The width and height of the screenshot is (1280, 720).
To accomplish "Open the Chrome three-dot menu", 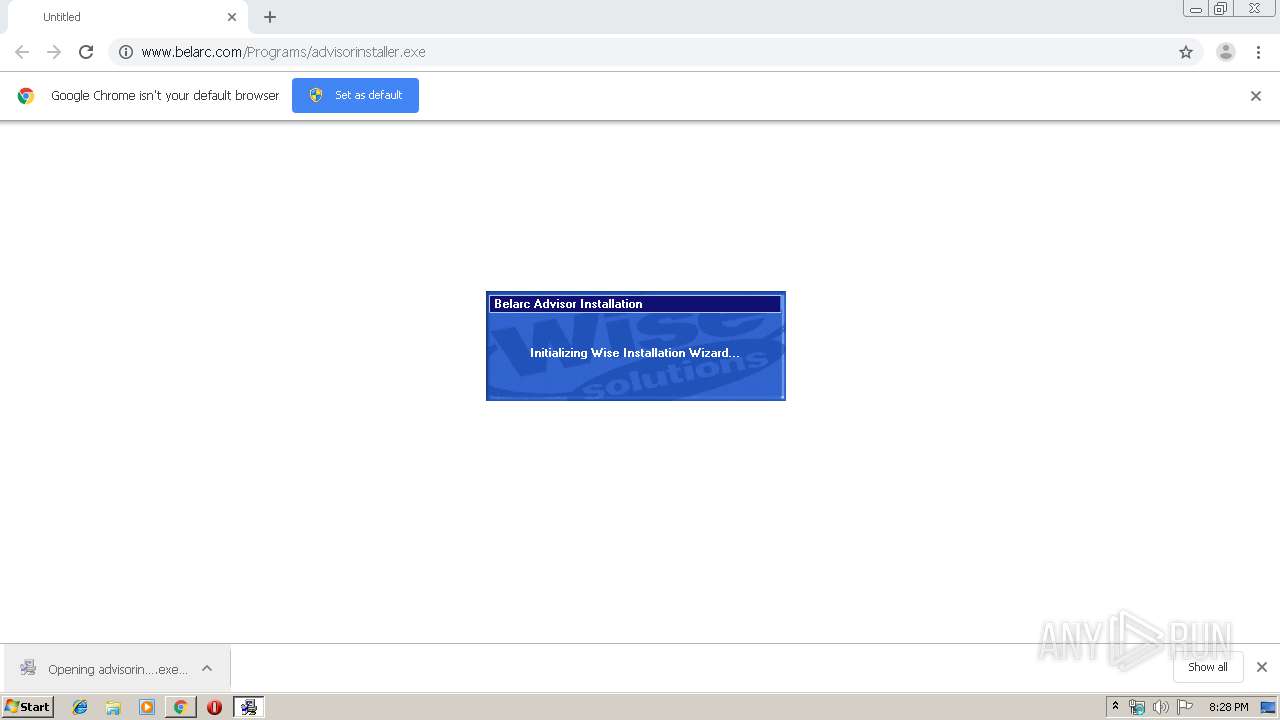I will click(x=1258, y=52).
